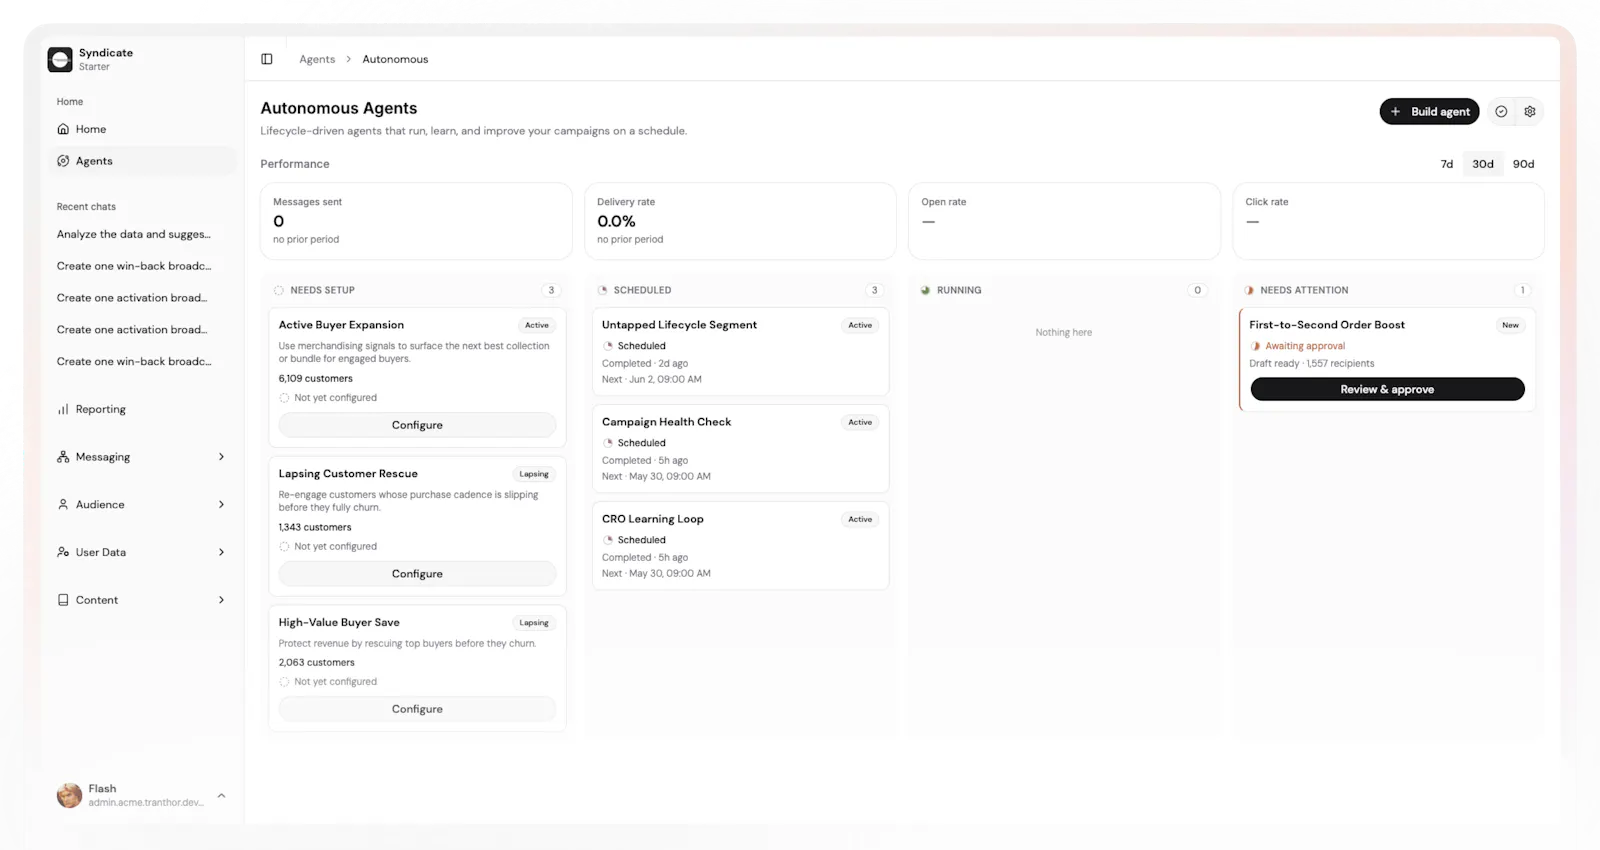The width and height of the screenshot is (1600, 850).
Task: Click Scheduled icon on CRO Learning Loop
Action: pyautogui.click(x=608, y=540)
